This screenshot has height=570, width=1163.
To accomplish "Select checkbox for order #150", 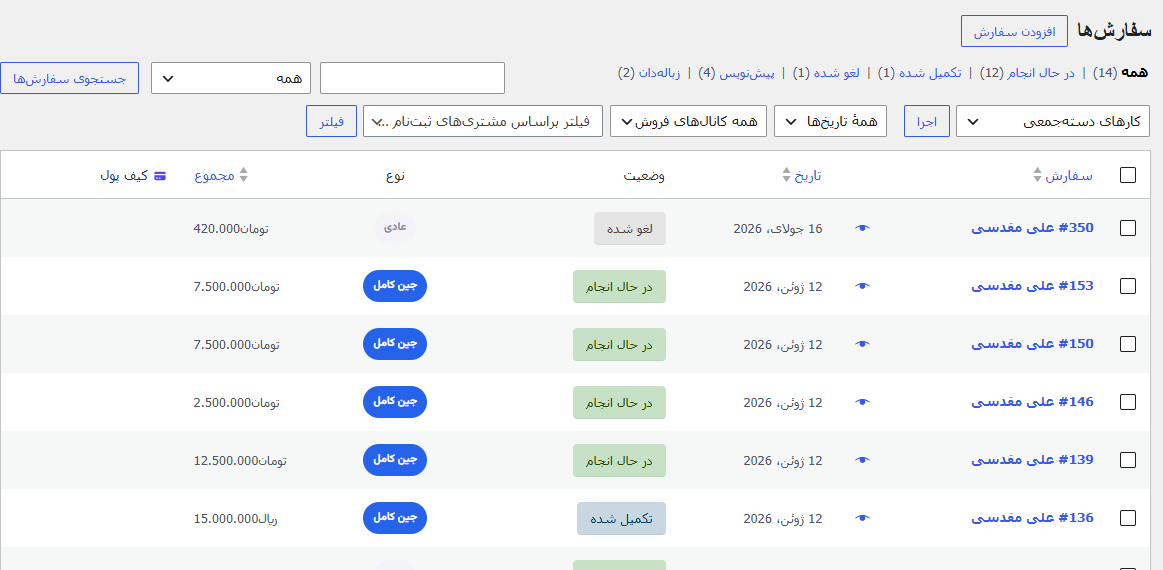I will coord(1127,344).
